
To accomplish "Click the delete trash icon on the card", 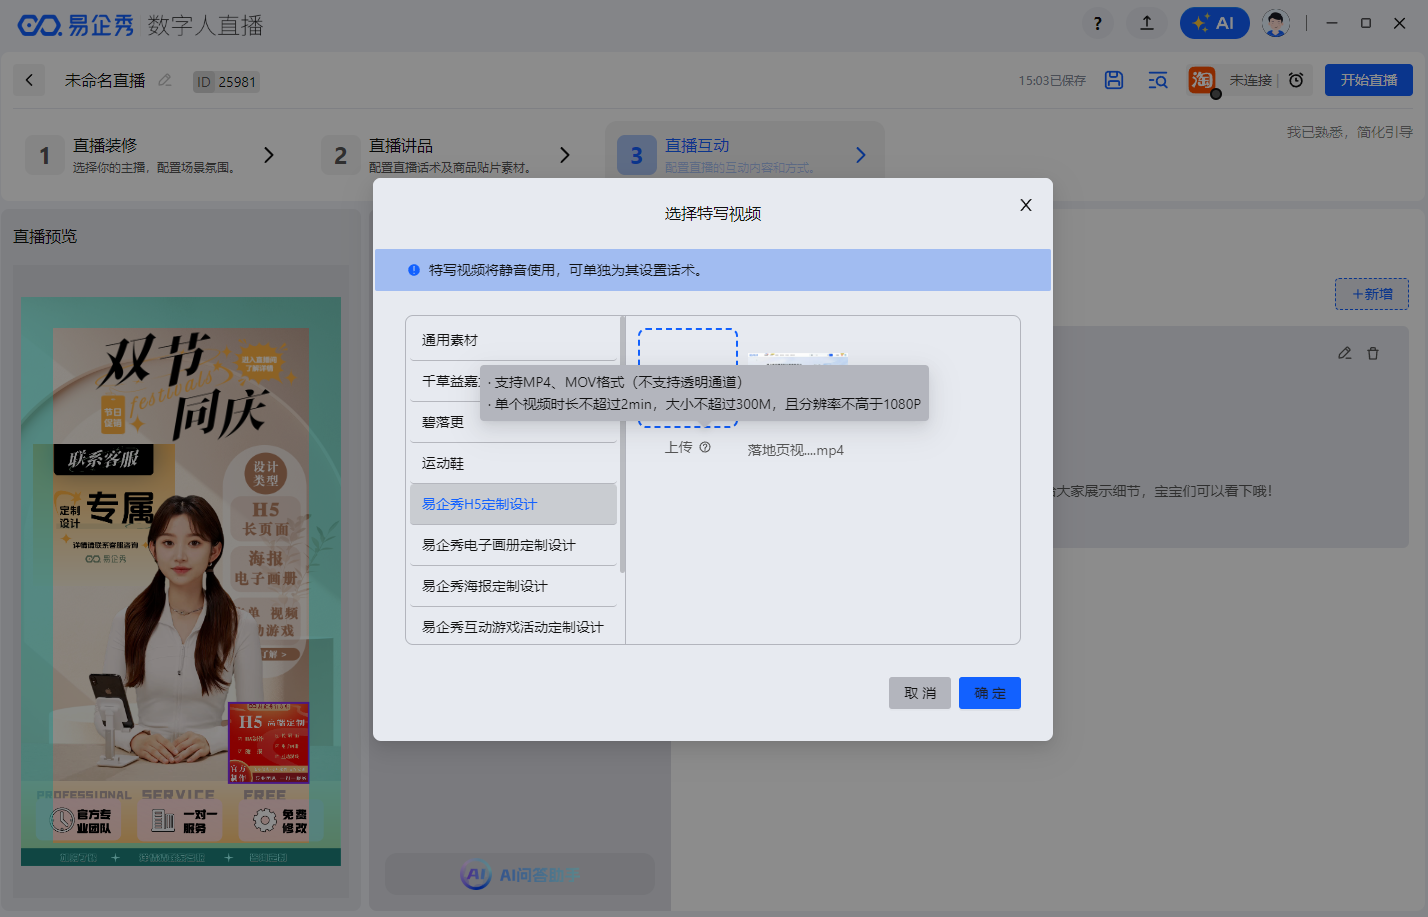I will 1373,353.
